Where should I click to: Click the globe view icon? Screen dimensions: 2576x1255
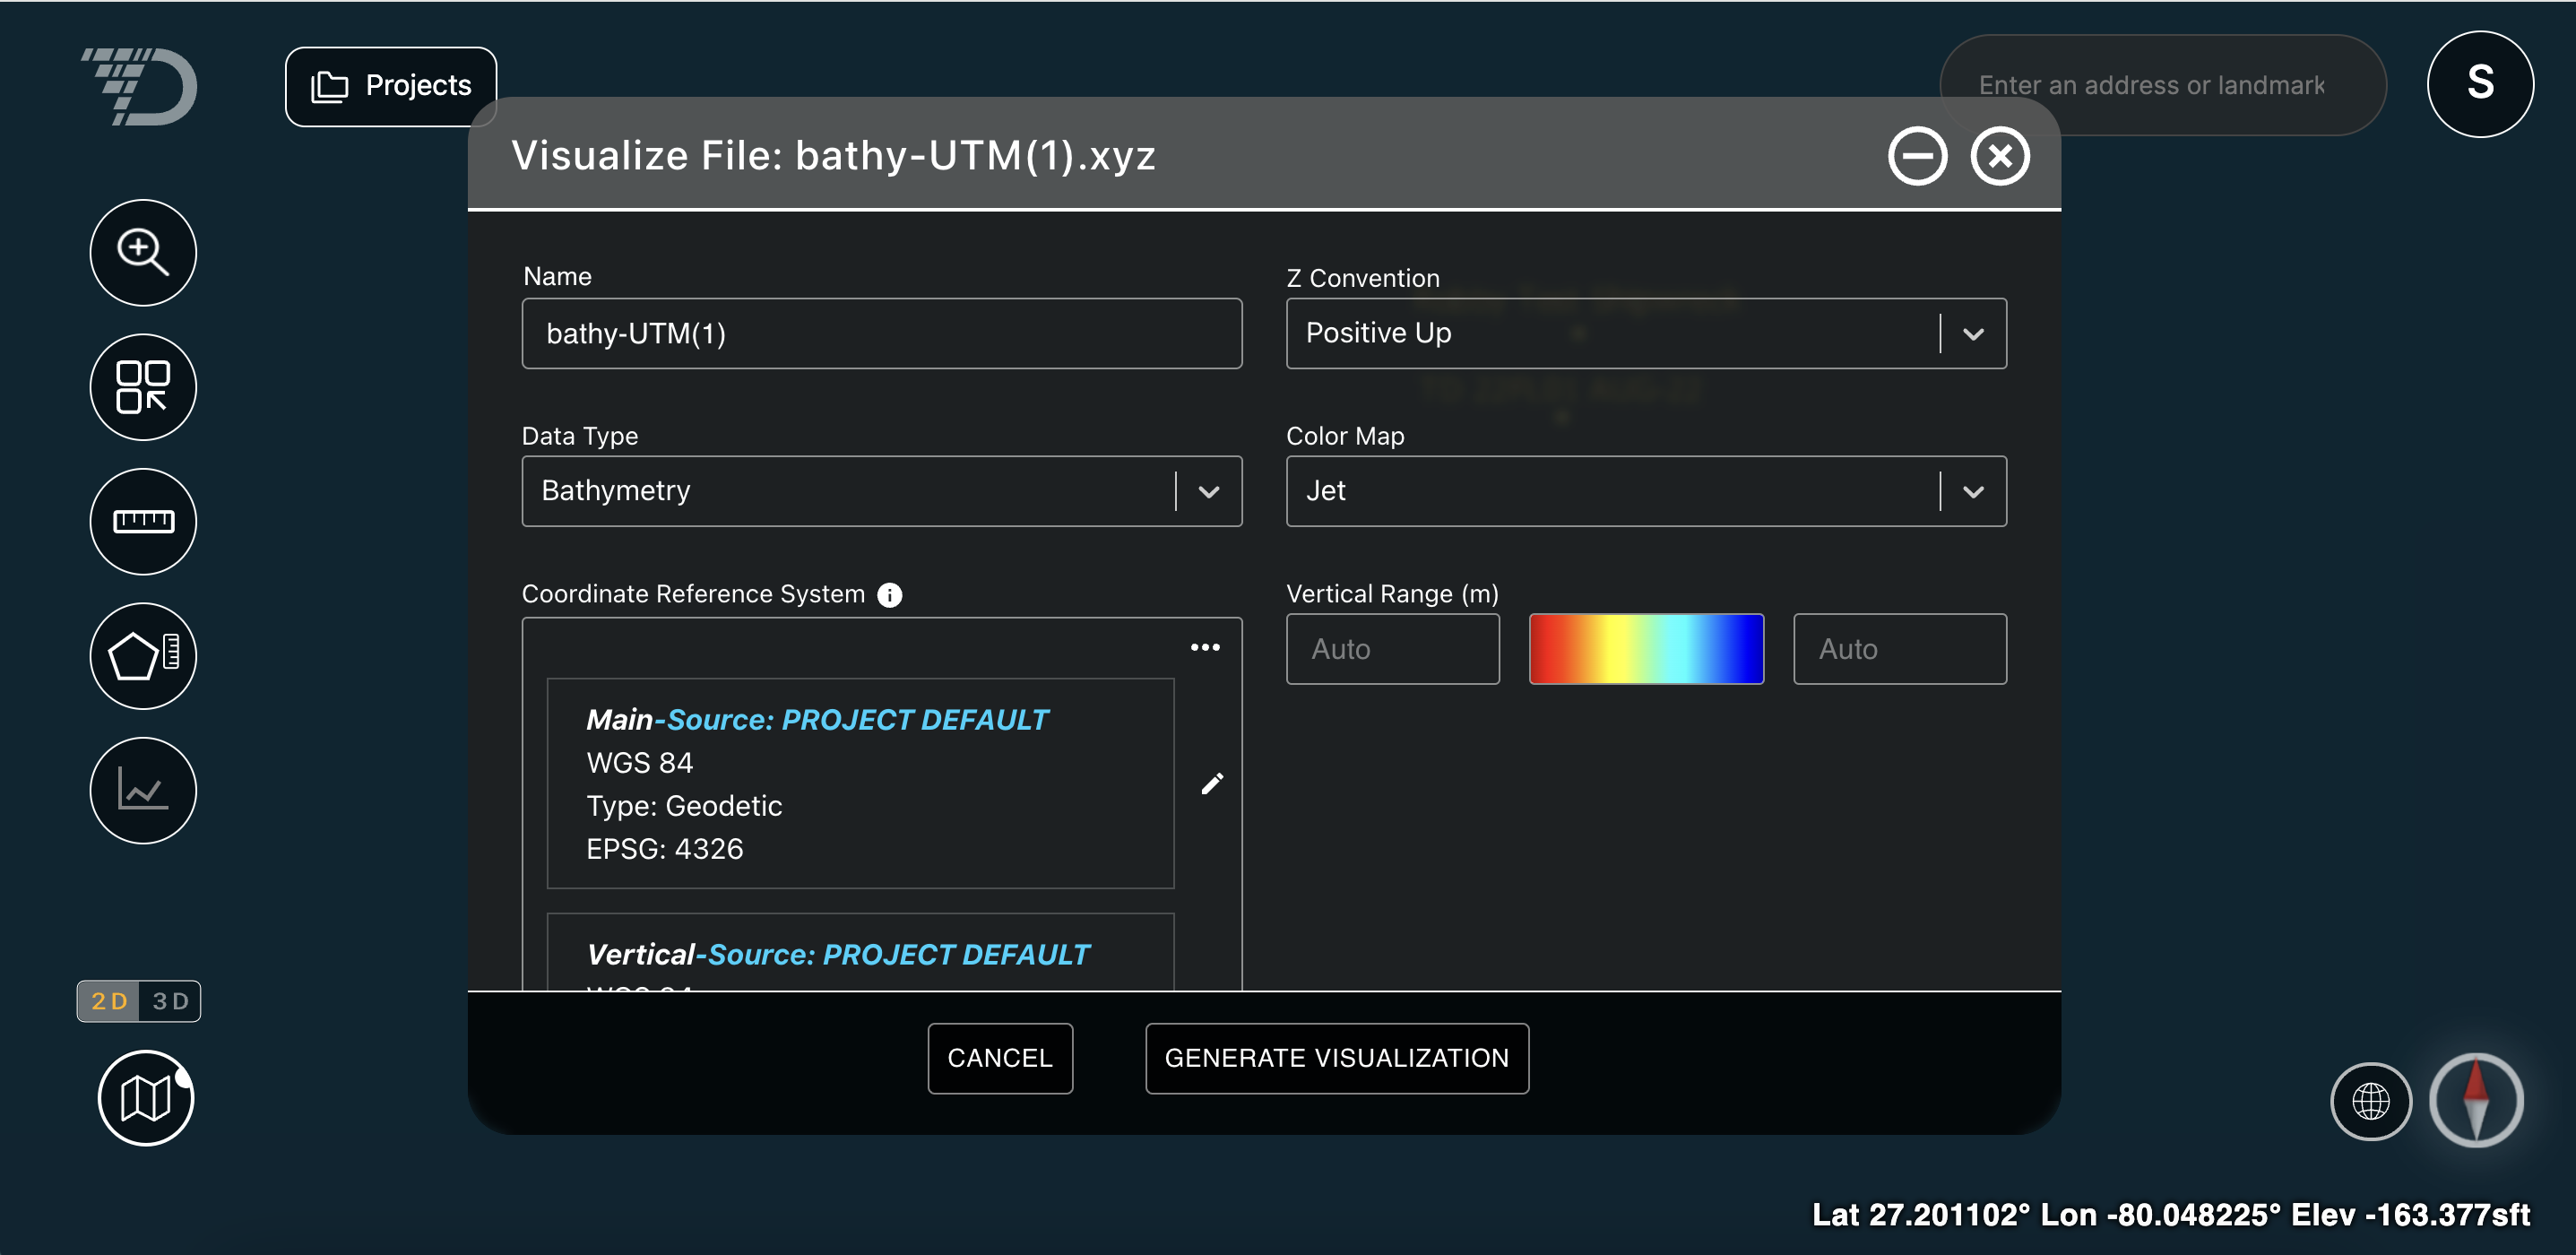tap(2370, 1101)
